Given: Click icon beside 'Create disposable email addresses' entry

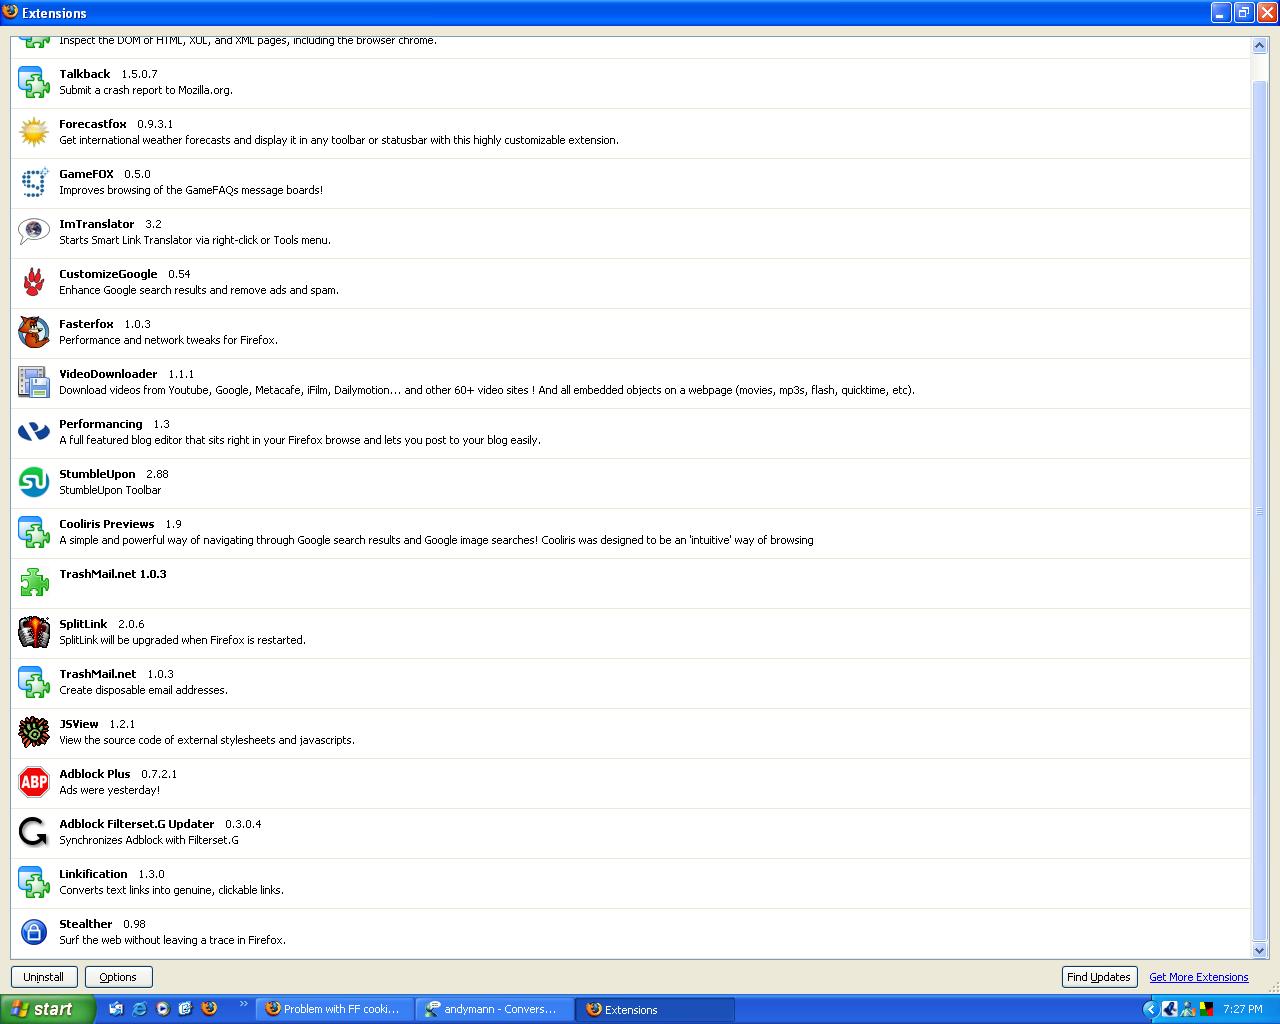Looking at the screenshot, I should point(34,682).
